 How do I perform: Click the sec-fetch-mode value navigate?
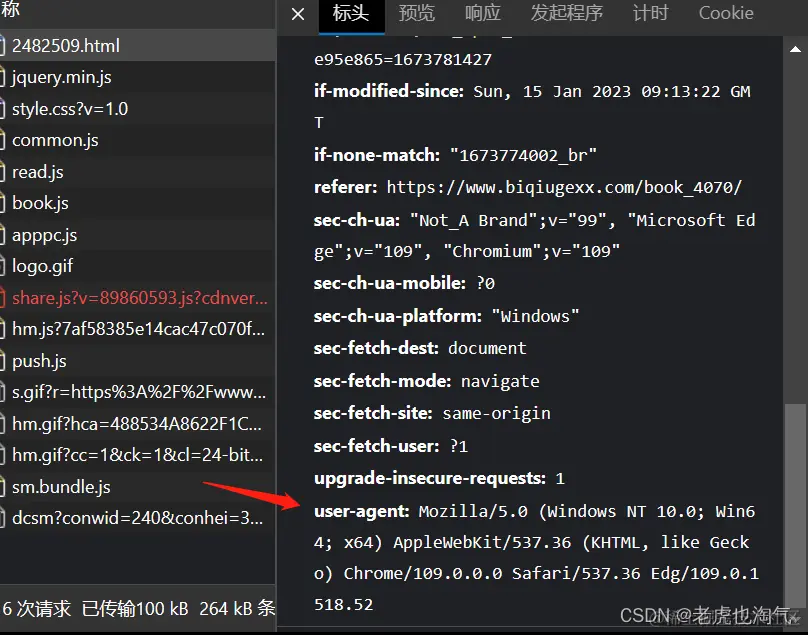(x=500, y=381)
